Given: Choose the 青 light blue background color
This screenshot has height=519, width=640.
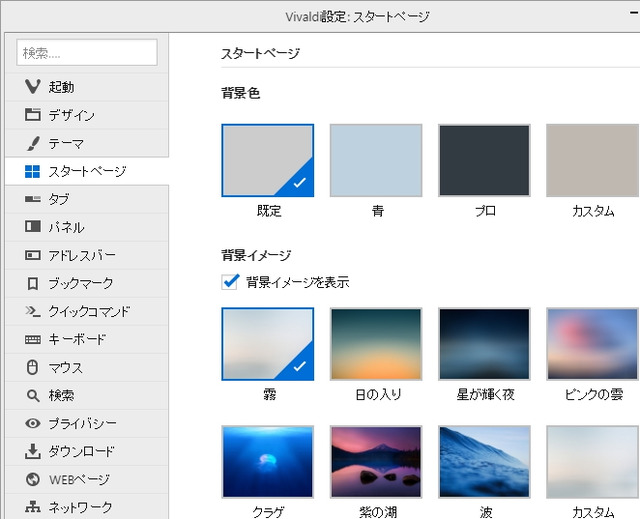Looking at the screenshot, I should click(376, 160).
